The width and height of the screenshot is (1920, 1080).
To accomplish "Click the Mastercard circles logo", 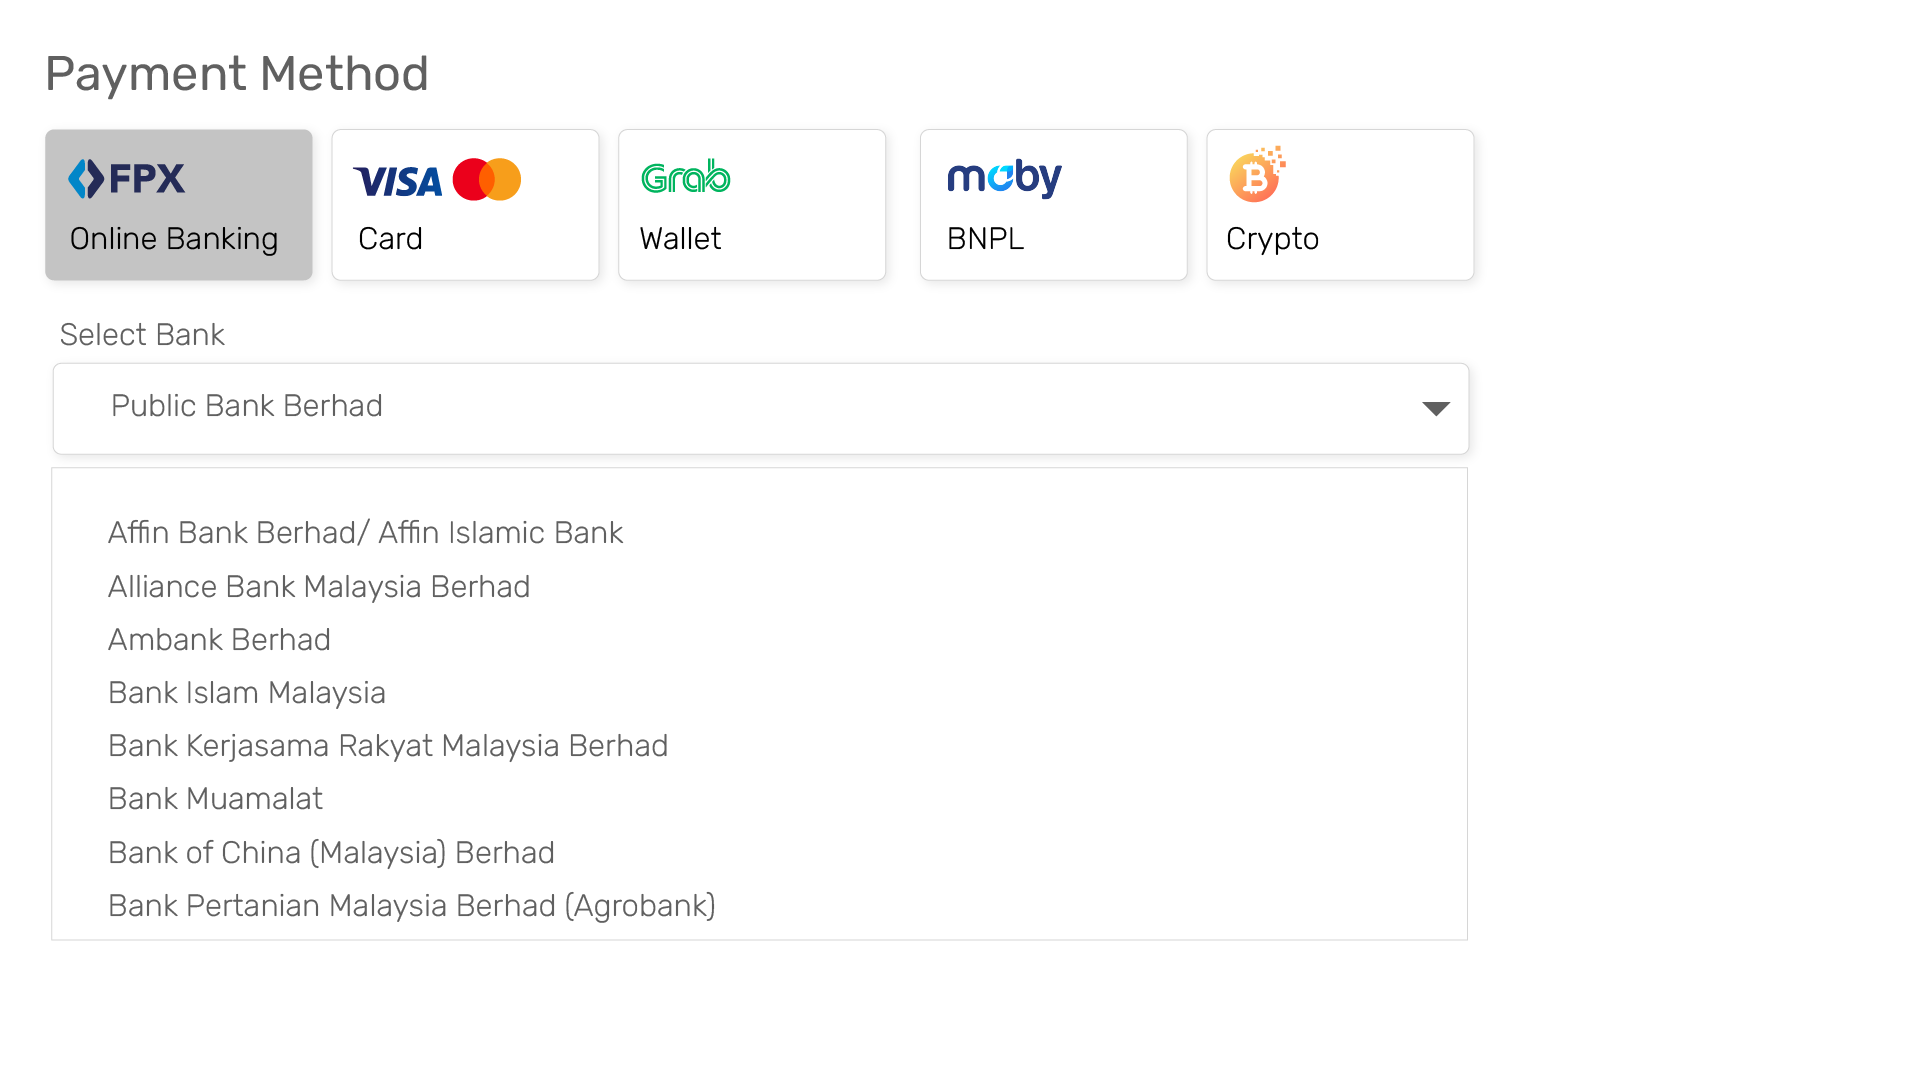I will pyautogui.click(x=487, y=180).
